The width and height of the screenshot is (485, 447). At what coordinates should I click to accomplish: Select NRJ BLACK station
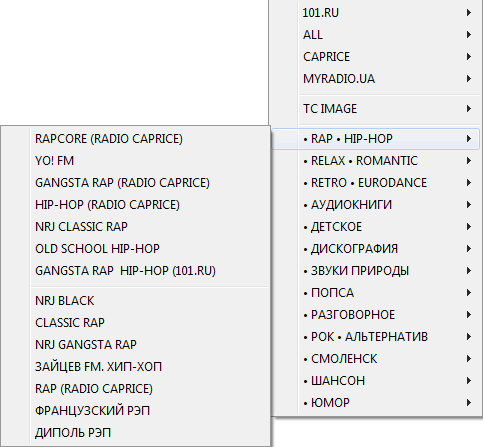(135, 301)
